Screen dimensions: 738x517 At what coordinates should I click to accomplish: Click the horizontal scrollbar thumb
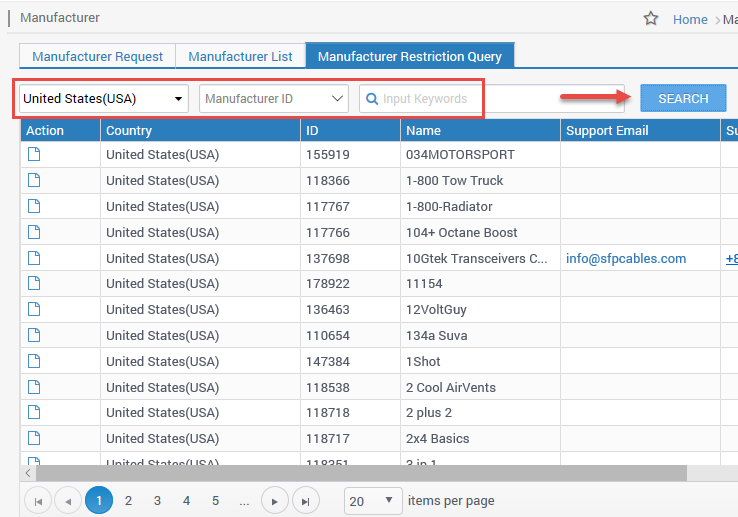(x=361, y=473)
